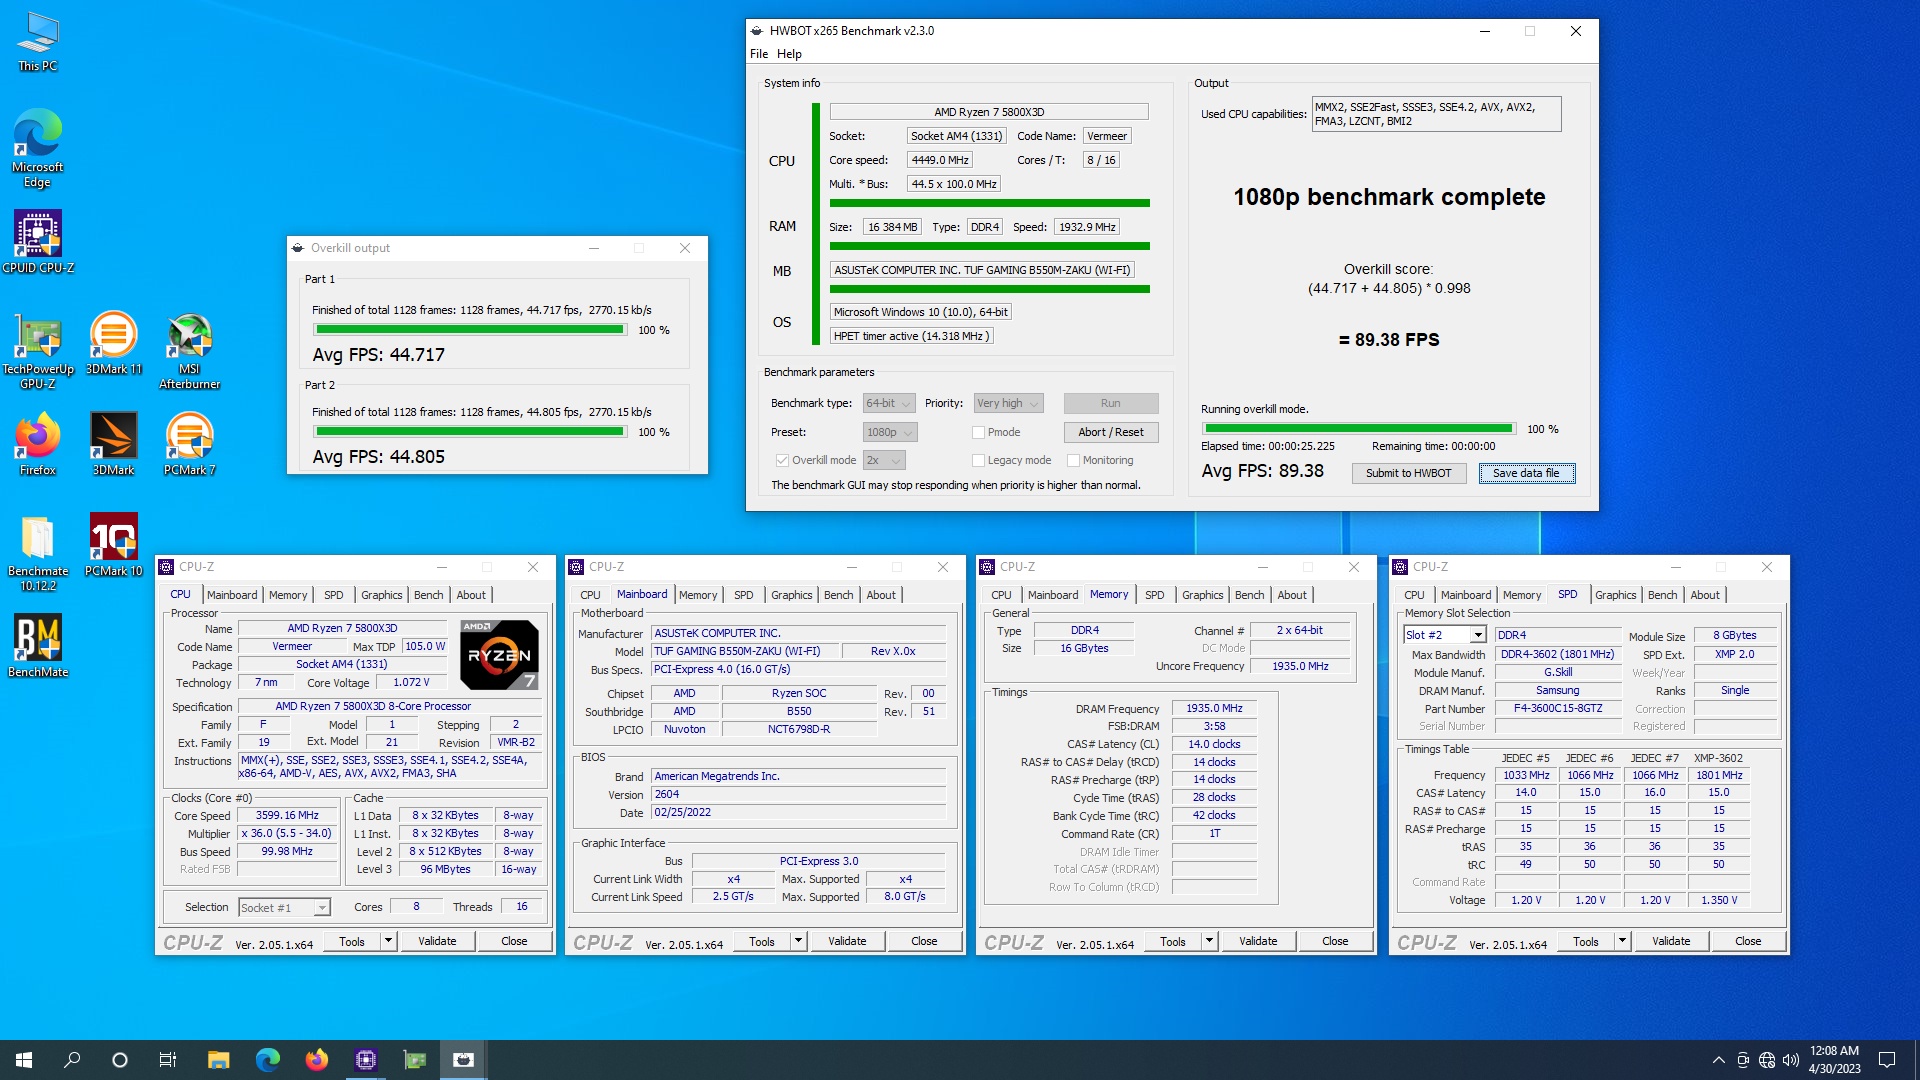Open Microsoft Edge desktop shortcut

coord(38,148)
